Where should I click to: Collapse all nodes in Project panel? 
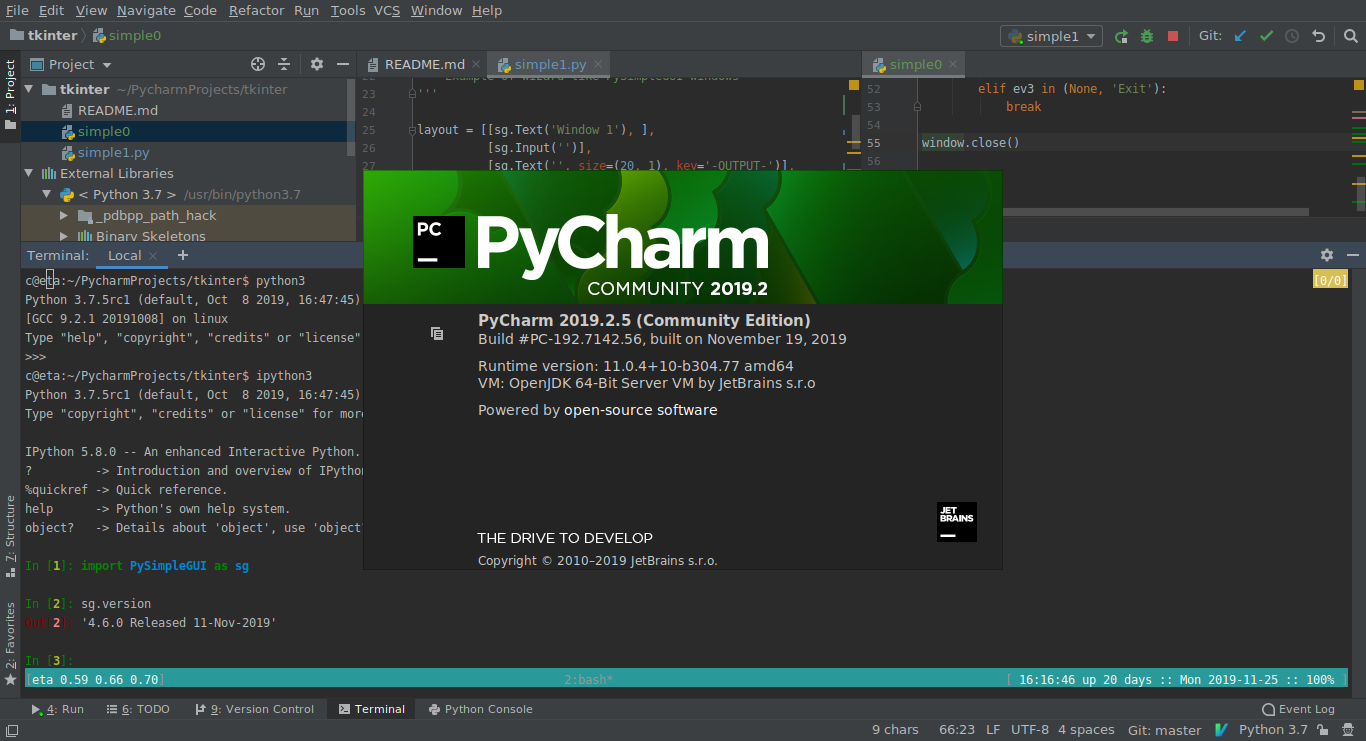pos(284,64)
